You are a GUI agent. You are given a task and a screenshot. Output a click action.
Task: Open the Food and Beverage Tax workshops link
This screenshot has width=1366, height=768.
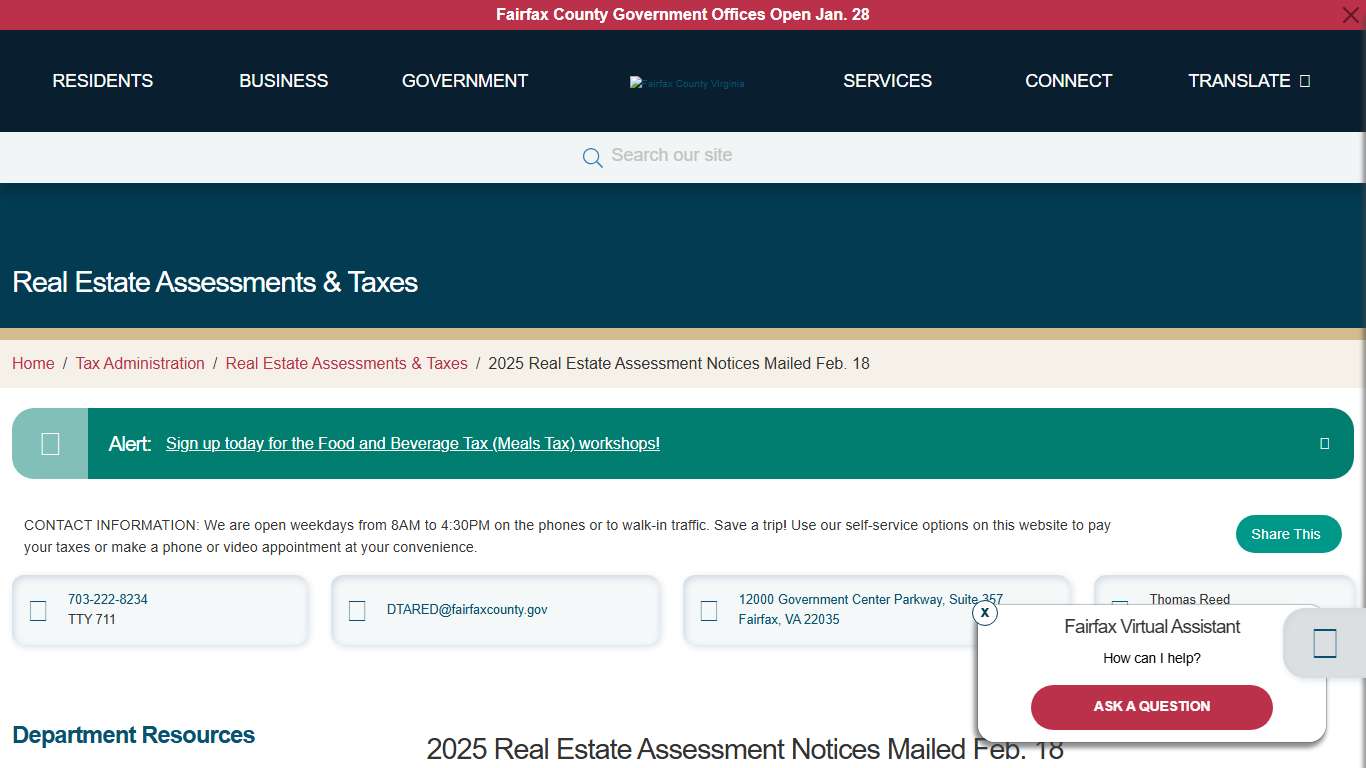pos(412,443)
